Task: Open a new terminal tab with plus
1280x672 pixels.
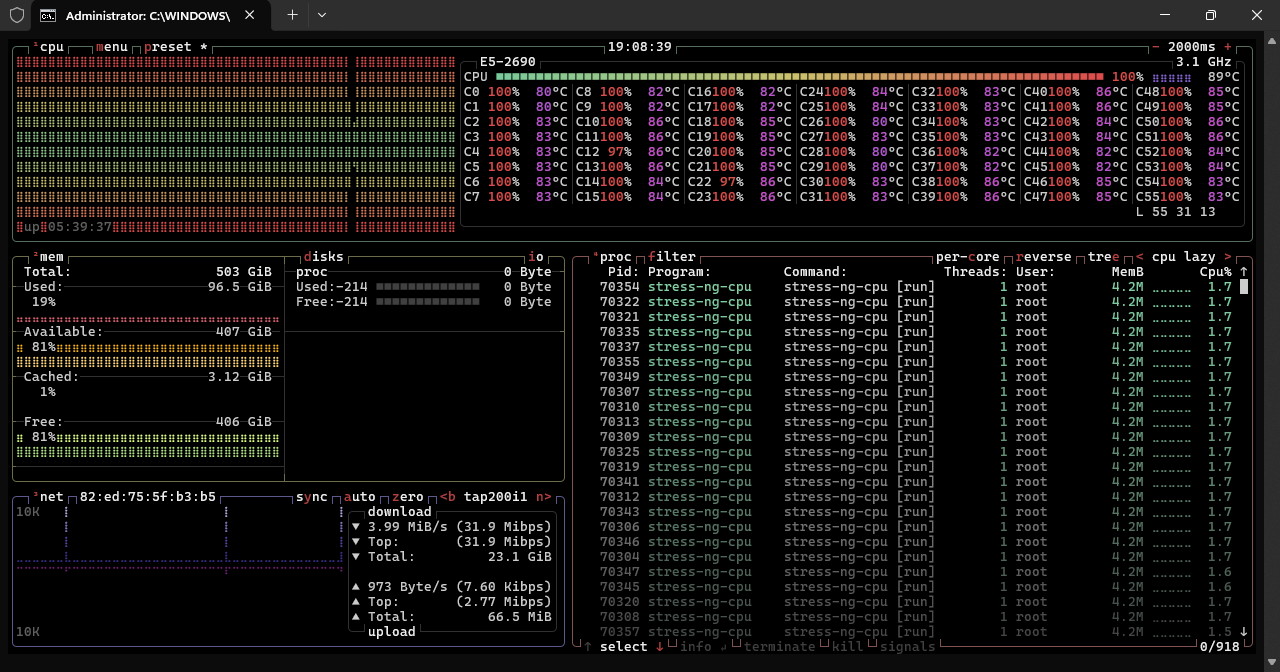Action: pos(292,15)
